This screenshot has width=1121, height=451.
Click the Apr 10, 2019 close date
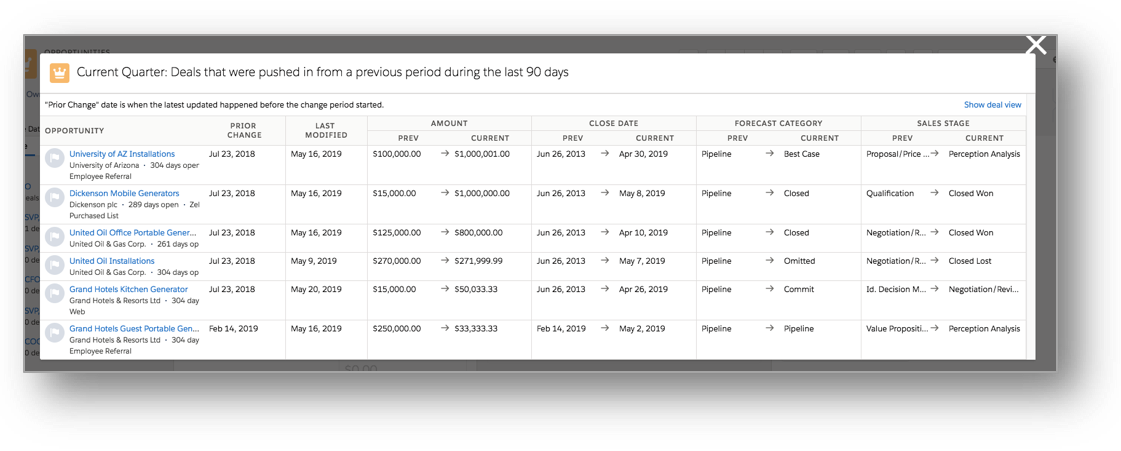click(x=643, y=232)
